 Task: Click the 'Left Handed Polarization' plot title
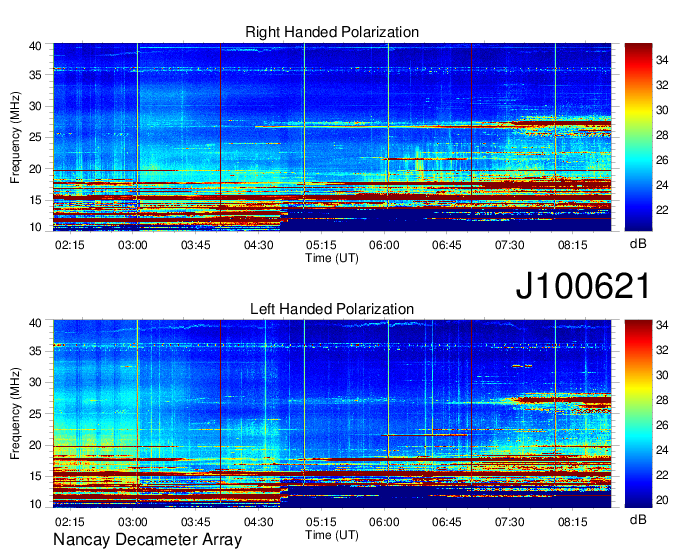point(332,309)
